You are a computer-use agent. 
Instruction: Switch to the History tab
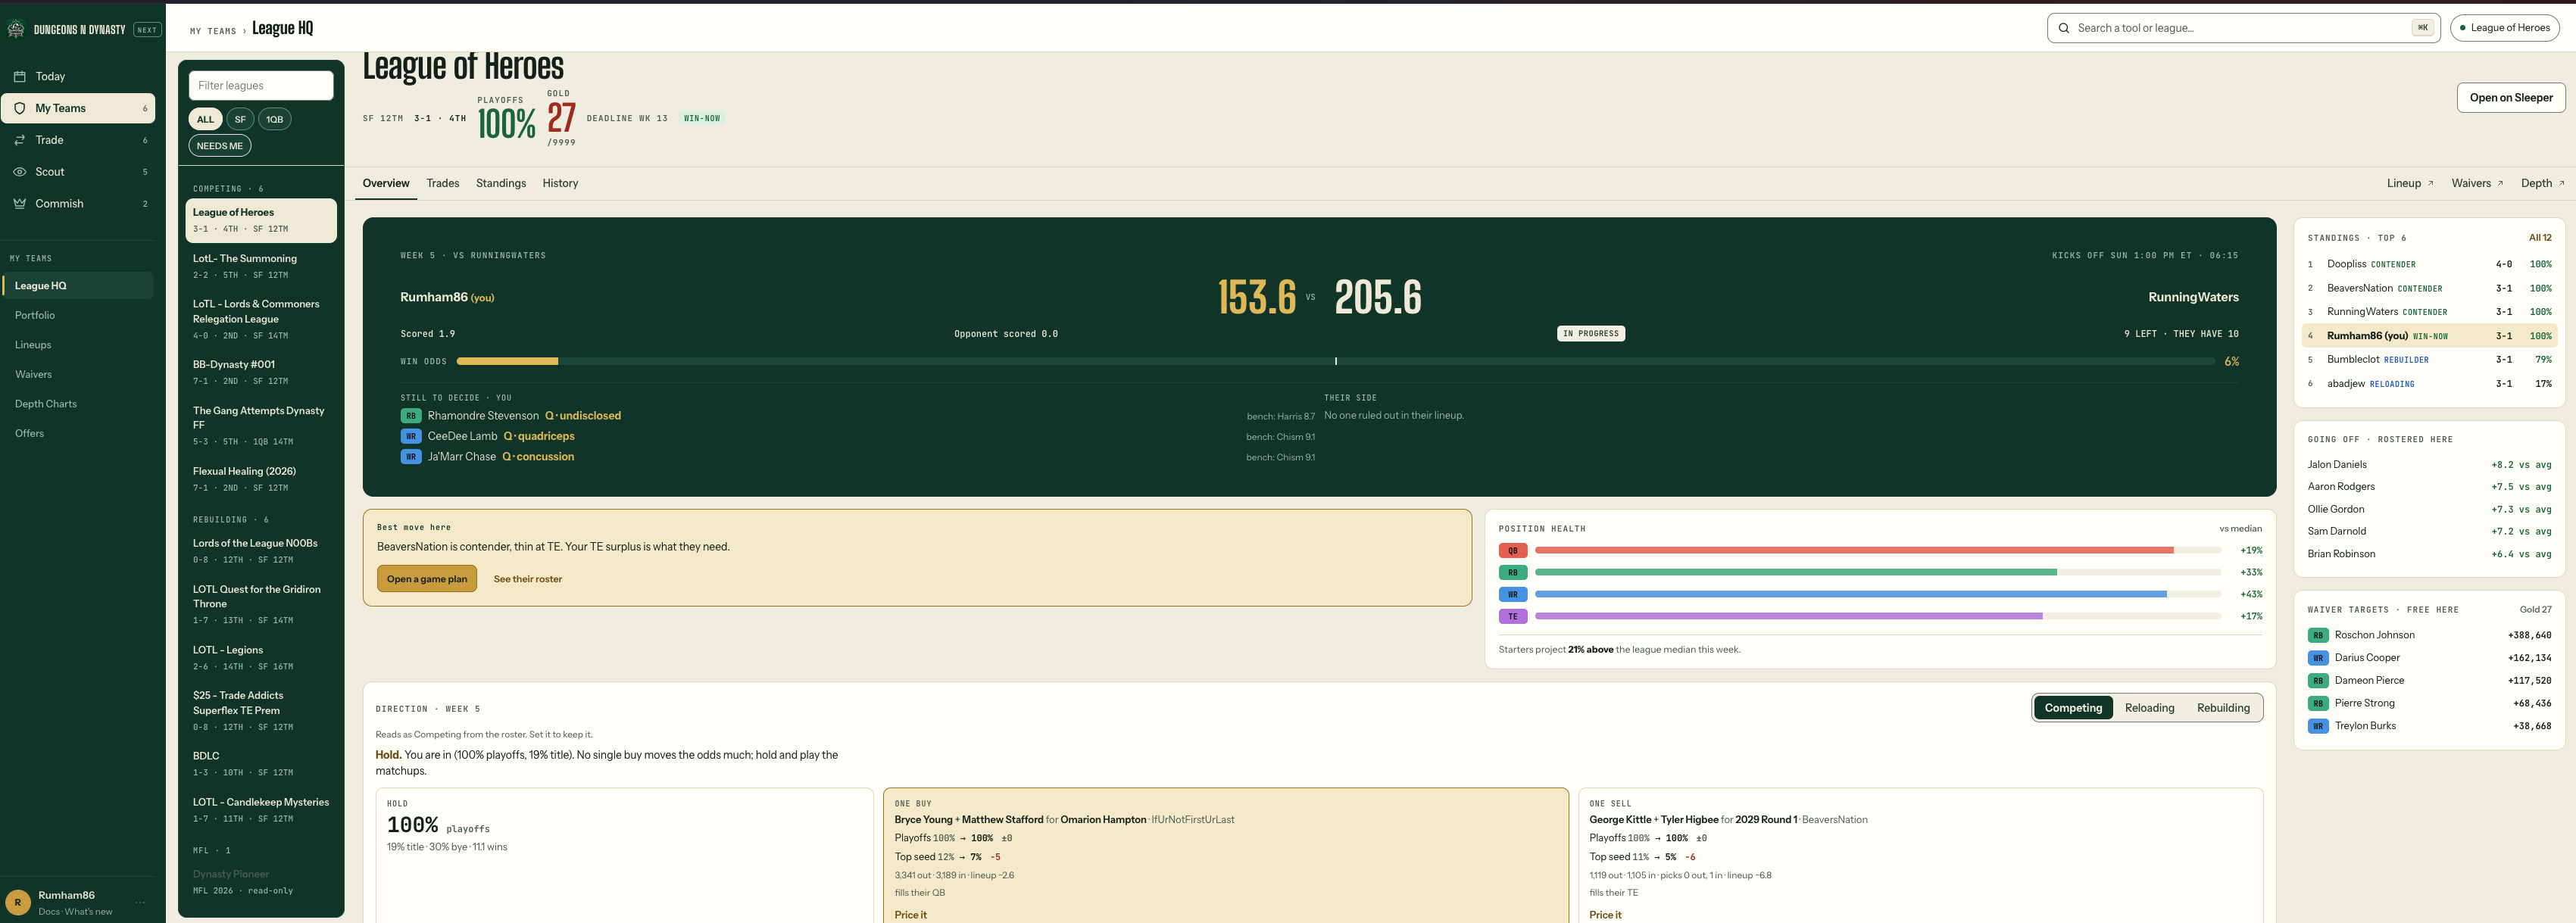(x=560, y=183)
